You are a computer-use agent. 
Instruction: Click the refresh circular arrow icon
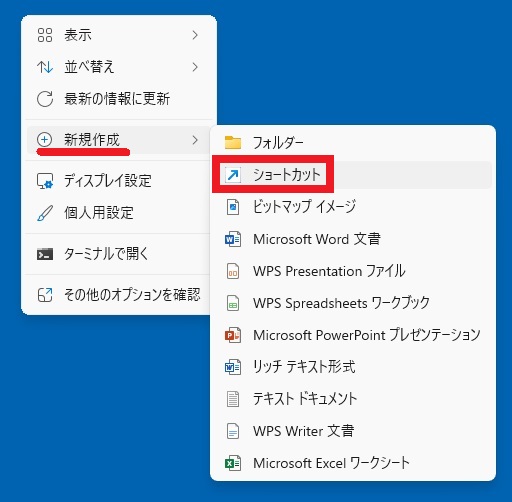click(x=45, y=99)
